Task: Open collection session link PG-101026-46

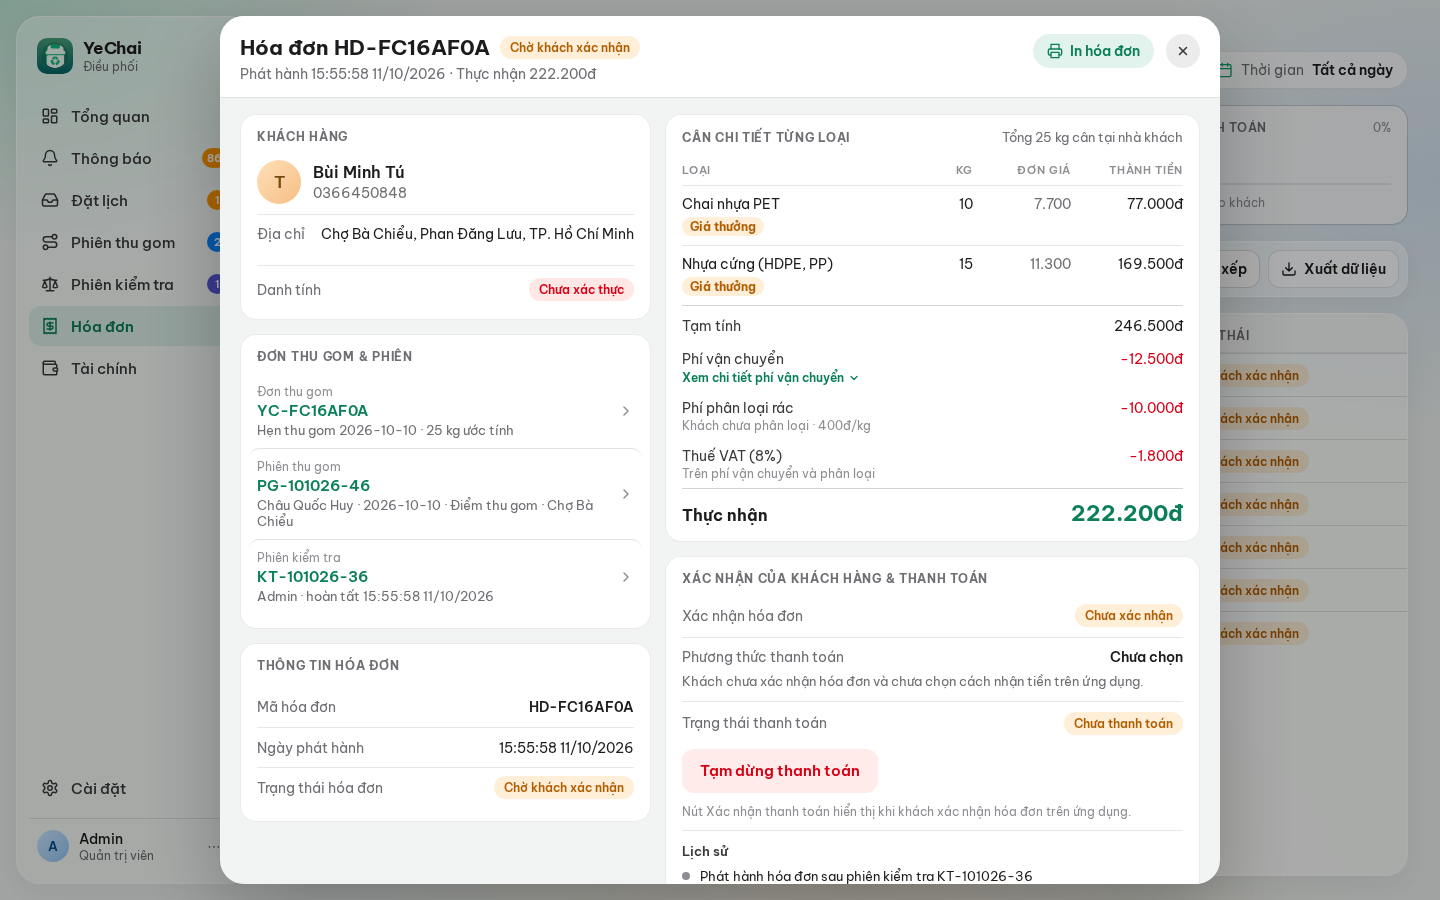Action: coord(313,486)
